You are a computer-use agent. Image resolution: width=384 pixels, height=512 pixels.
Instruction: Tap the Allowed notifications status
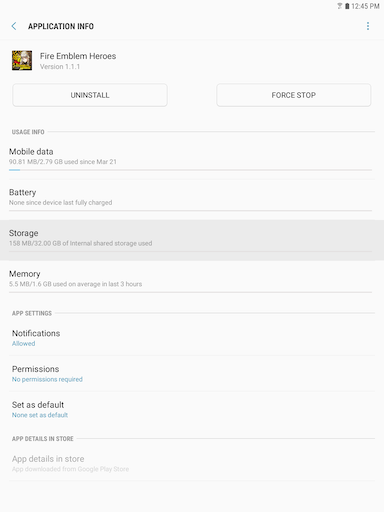(23, 344)
